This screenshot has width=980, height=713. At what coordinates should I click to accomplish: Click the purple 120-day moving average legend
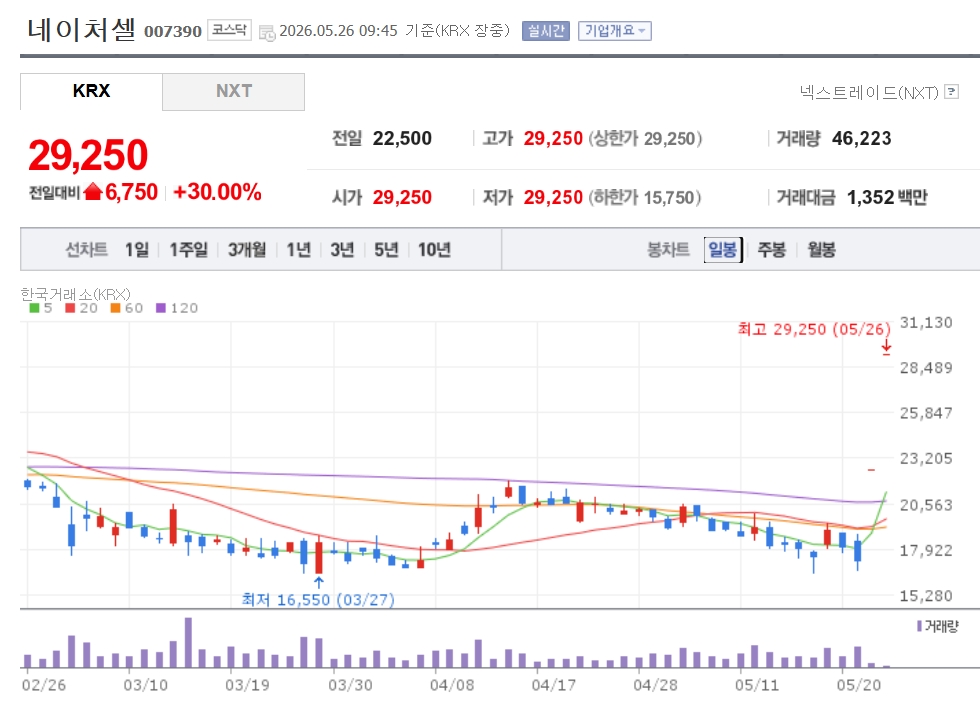tap(177, 308)
